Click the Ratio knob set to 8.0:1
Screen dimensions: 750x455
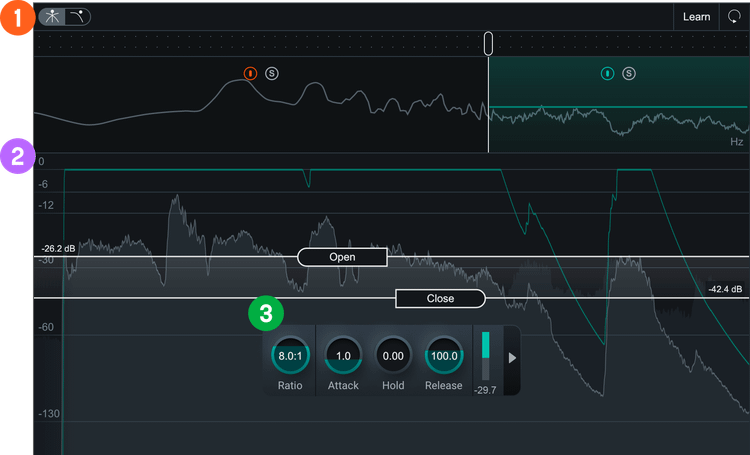tap(290, 355)
